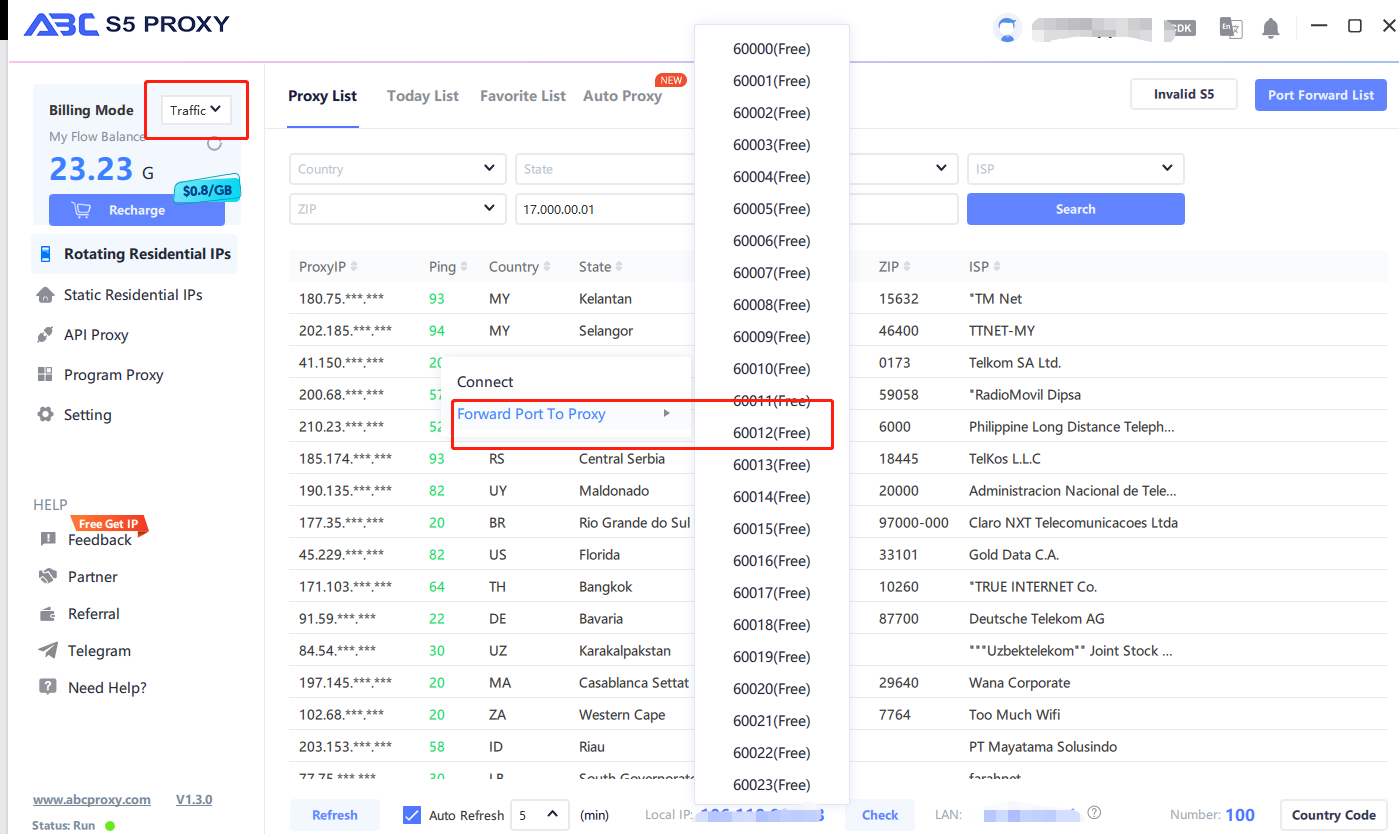Click the Casablanca Settat state cell
The height and width of the screenshot is (834, 1399).
pyautogui.click(x=634, y=683)
